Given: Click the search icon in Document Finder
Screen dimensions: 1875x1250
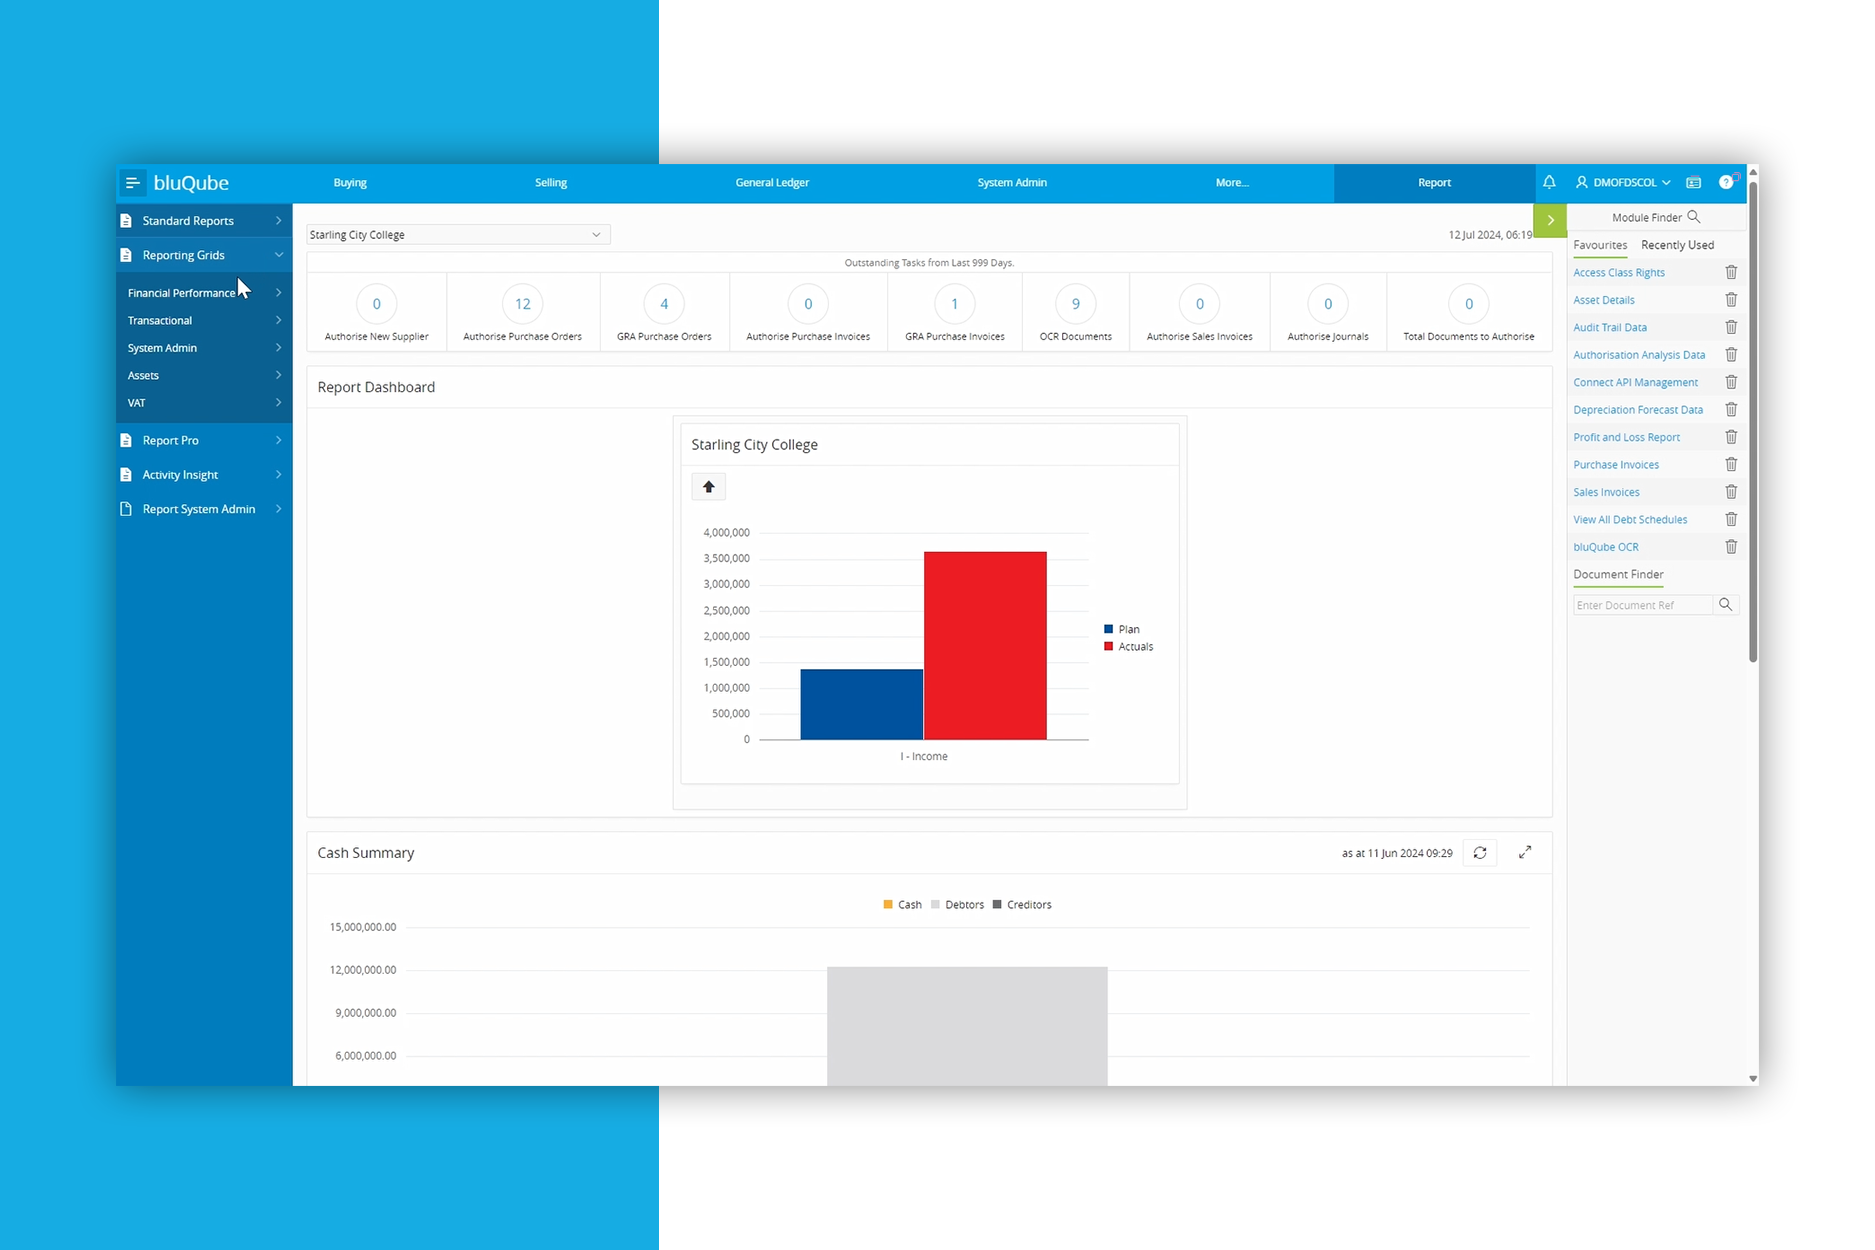Looking at the screenshot, I should [1725, 605].
